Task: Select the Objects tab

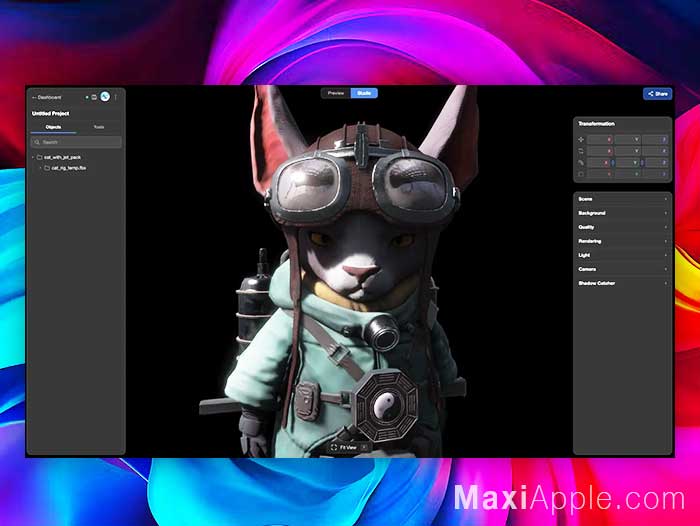Action: pyautogui.click(x=54, y=127)
